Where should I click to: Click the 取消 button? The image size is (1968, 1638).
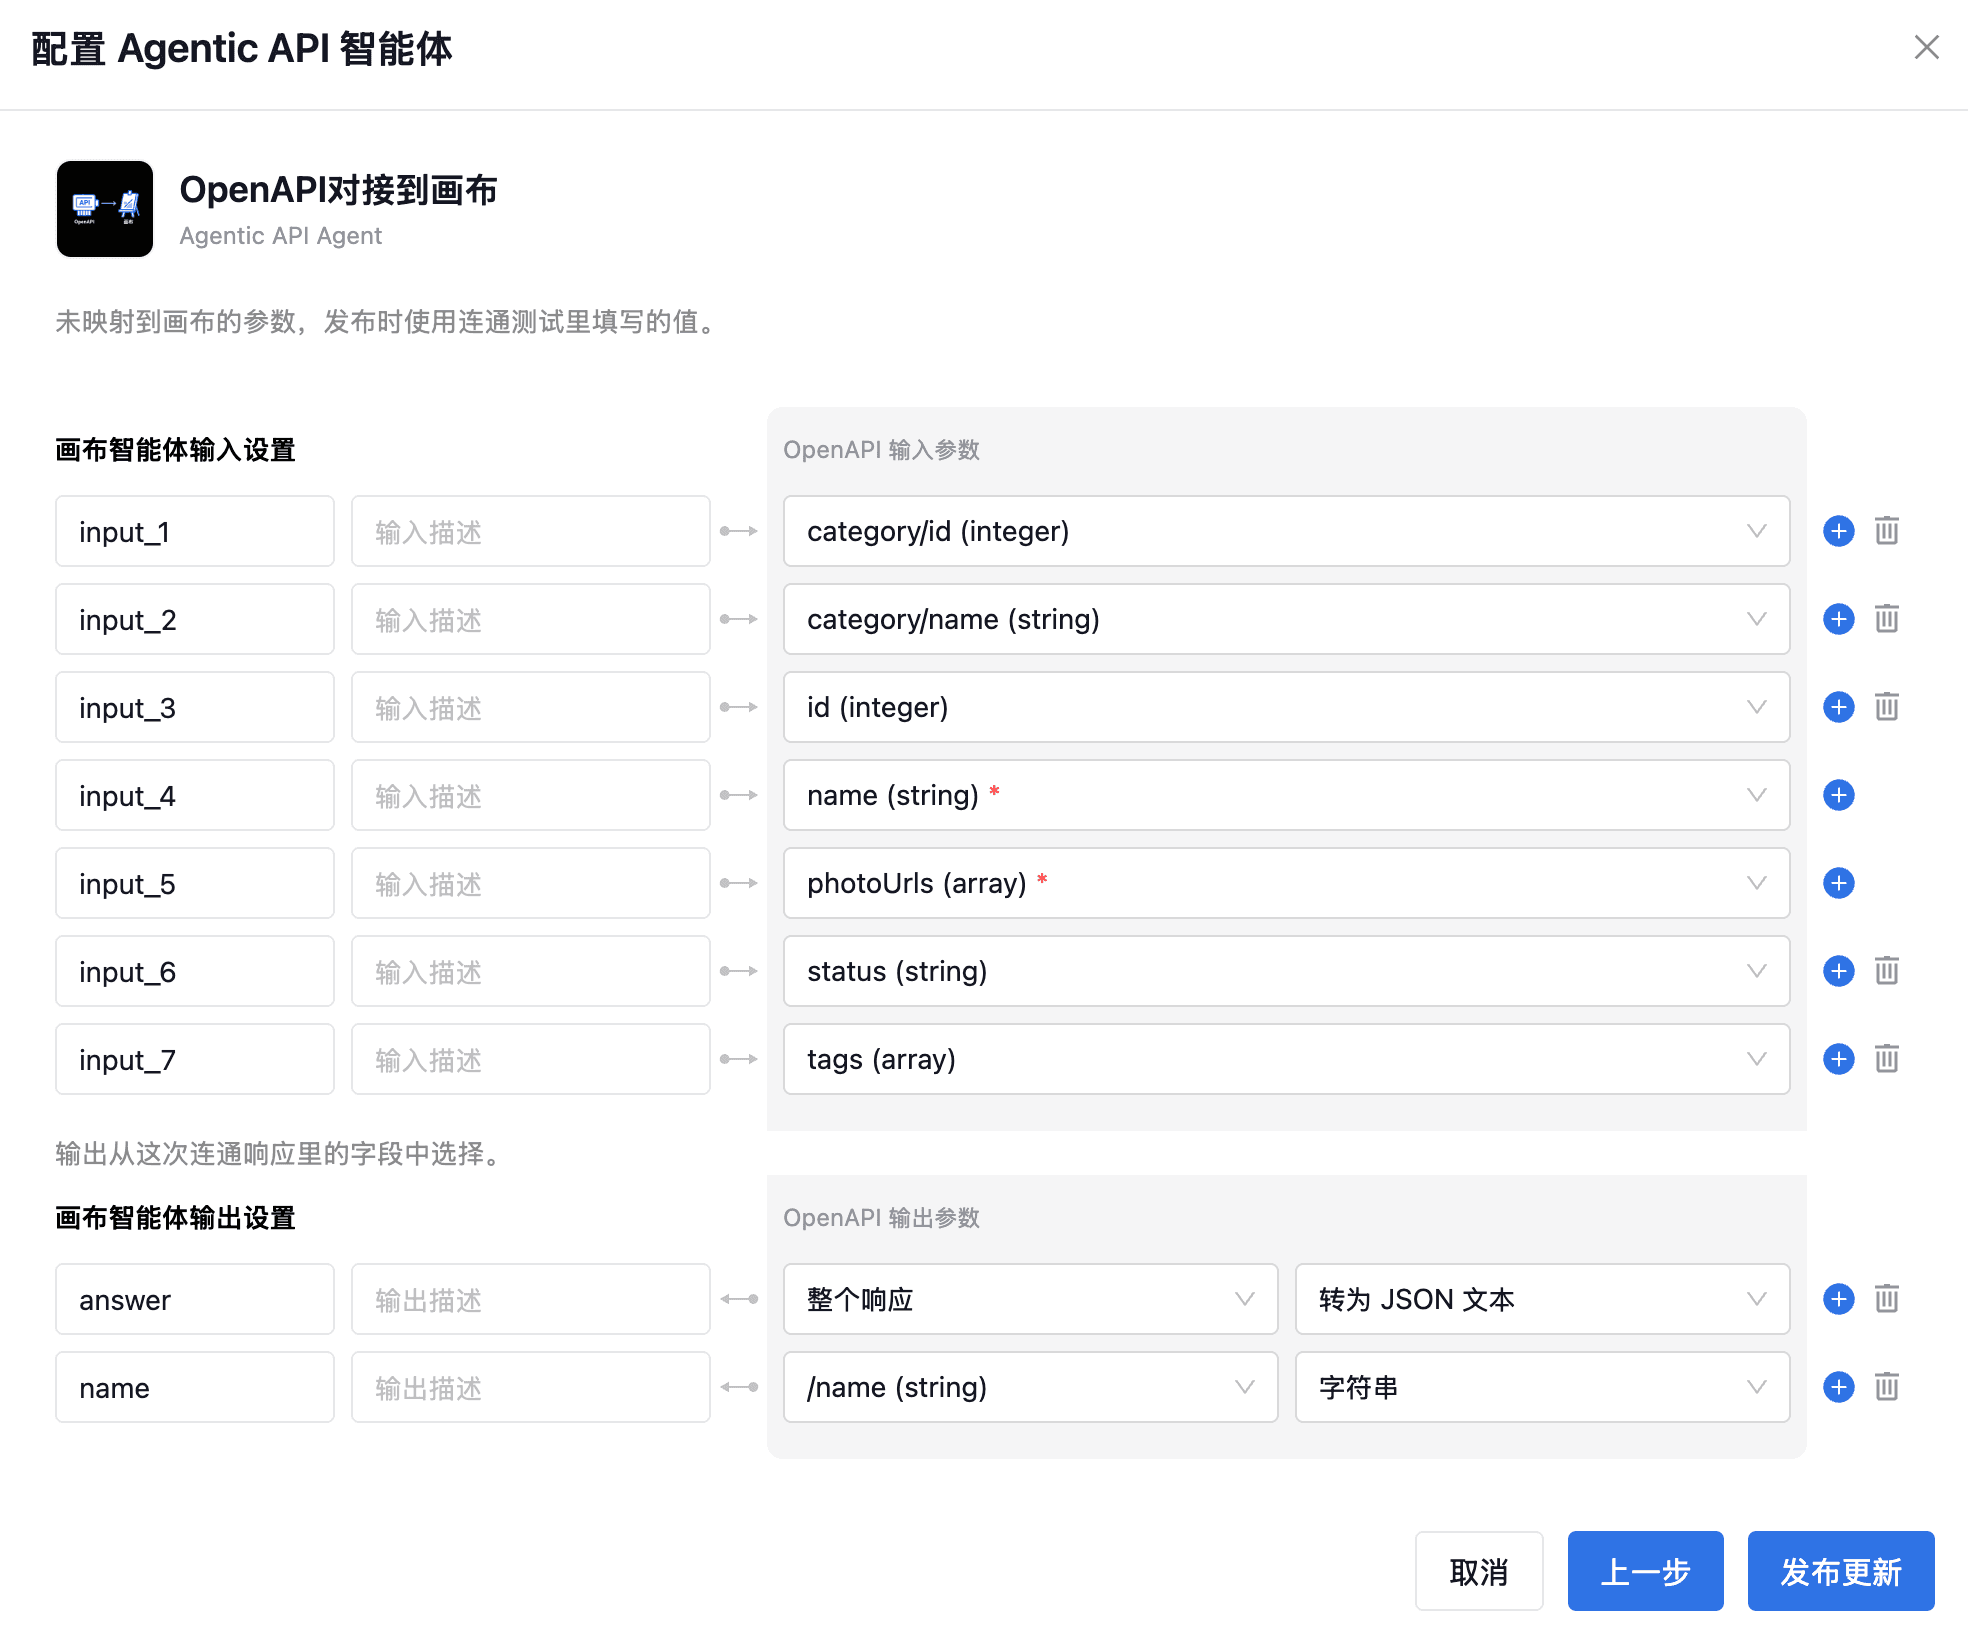pyautogui.click(x=1479, y=1571)
